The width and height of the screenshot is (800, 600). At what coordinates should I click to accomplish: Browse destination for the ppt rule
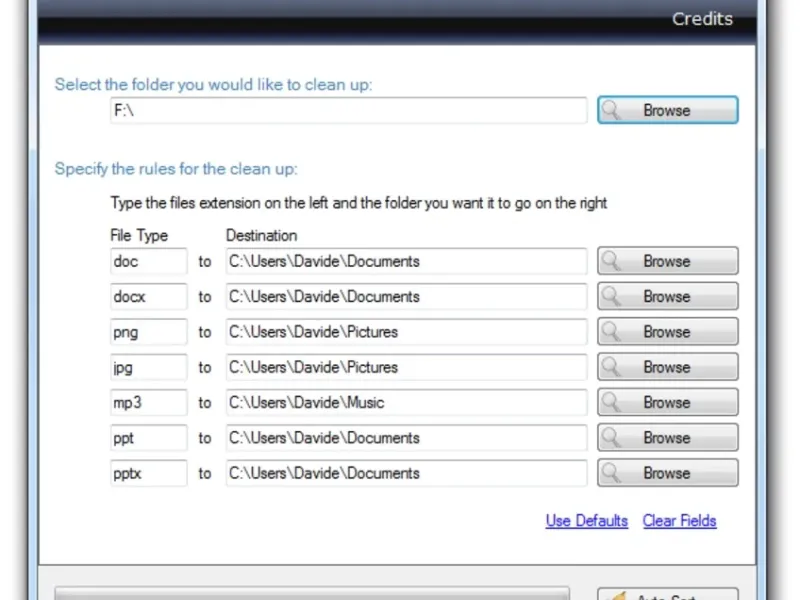(667, 437)
